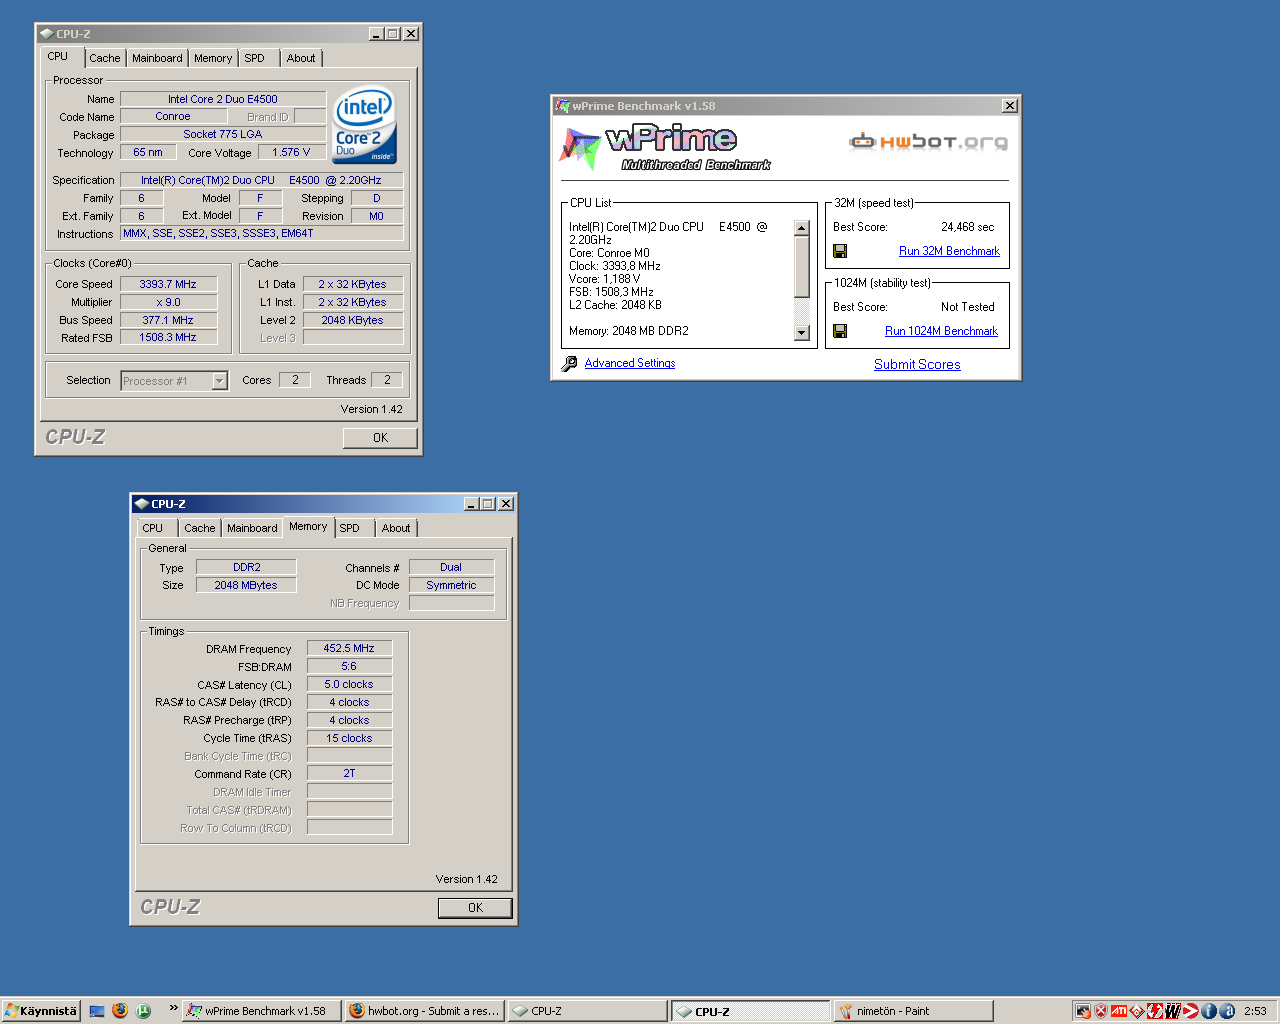Image resolution: width=1280 pixels, height=1024 pixels.
Task: Open Cache tab in CPU-Z Processor window
Action: pyautogui.click(x=104, y=58)
